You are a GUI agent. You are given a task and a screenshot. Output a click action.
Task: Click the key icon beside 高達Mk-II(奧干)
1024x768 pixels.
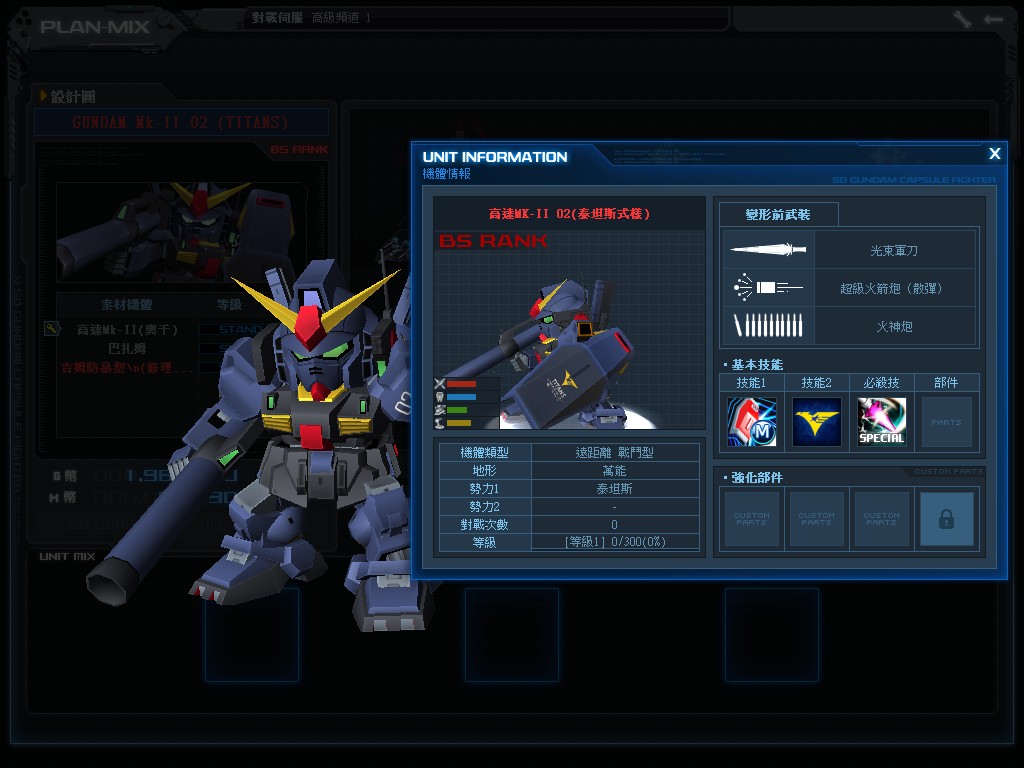click(x=52, y=328)
